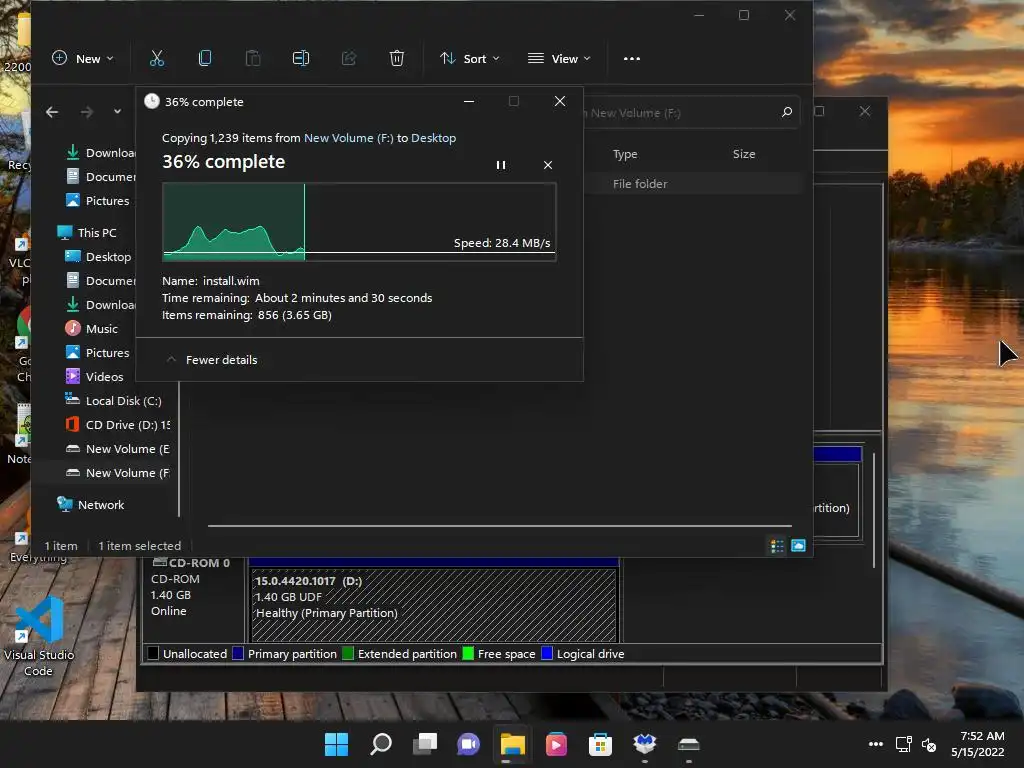This screenshot has width=1024, height=768.
Task: Open pinned Downloads in Quick access
Action: (101, 153)
